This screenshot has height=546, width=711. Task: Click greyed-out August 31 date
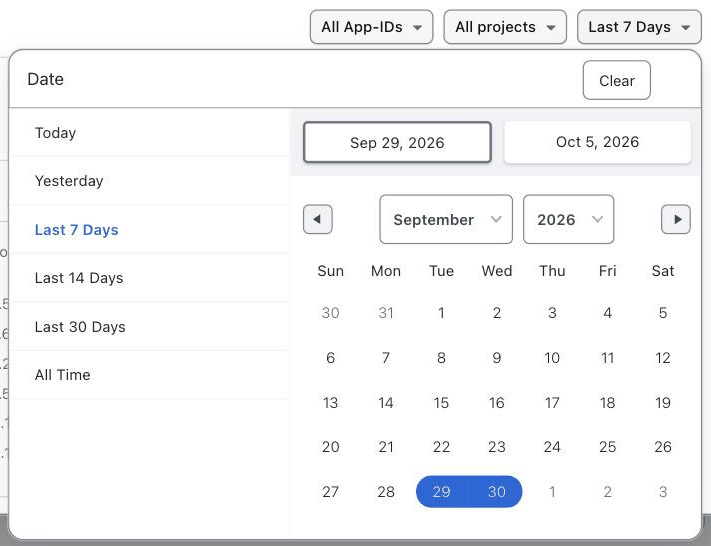pyautogui.click(x=386, y=313)
